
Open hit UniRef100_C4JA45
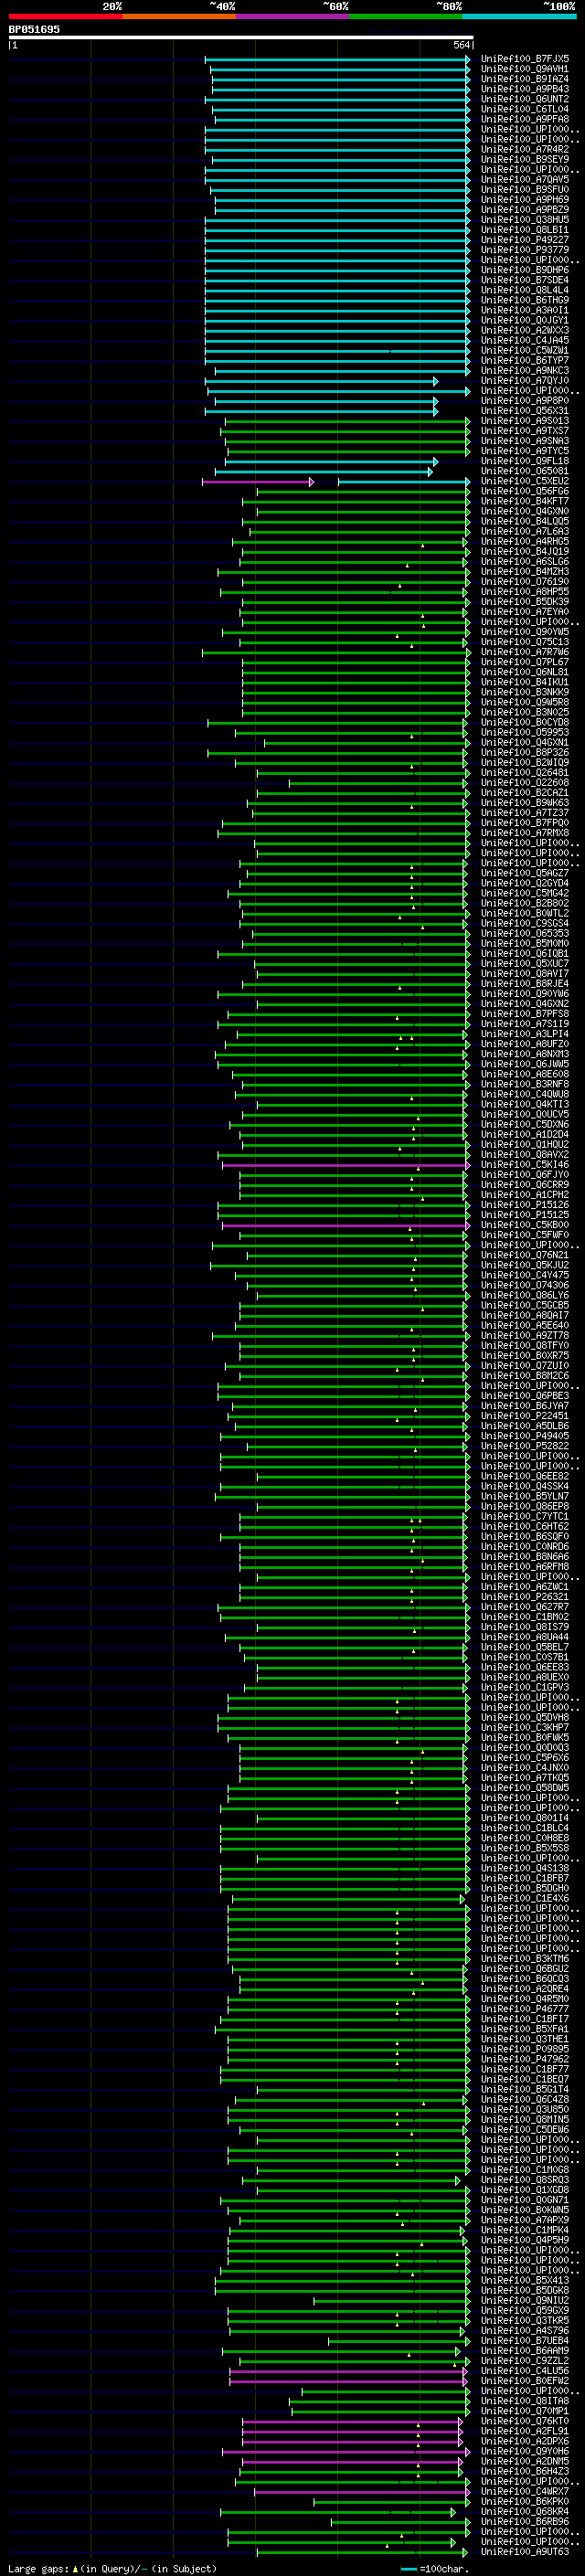[x=525, y=340]
